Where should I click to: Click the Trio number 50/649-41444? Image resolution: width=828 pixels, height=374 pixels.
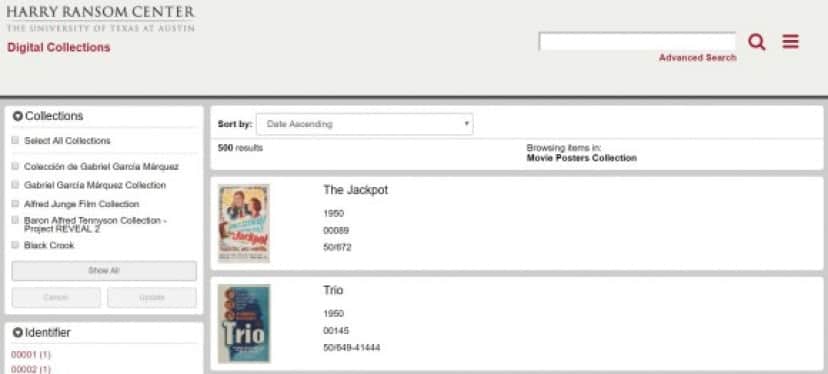[x=352, y=348]
